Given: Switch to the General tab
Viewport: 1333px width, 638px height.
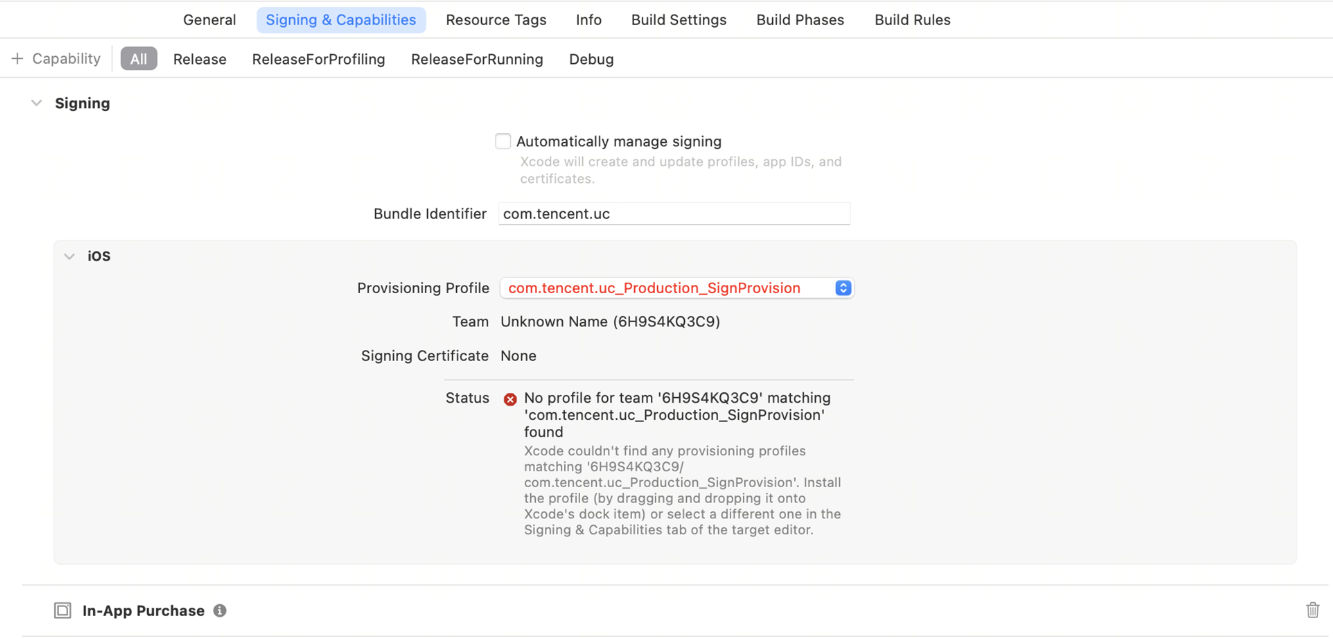Looking at the screenshot, I should click(x=209, y=19).
